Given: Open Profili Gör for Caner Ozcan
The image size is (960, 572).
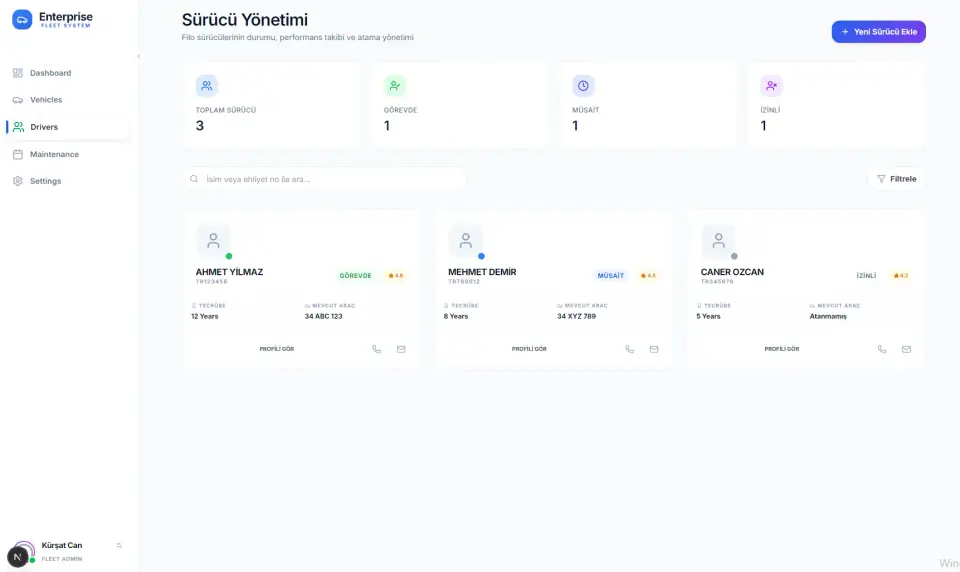Looking at the screenshot, I should point(782,349).
